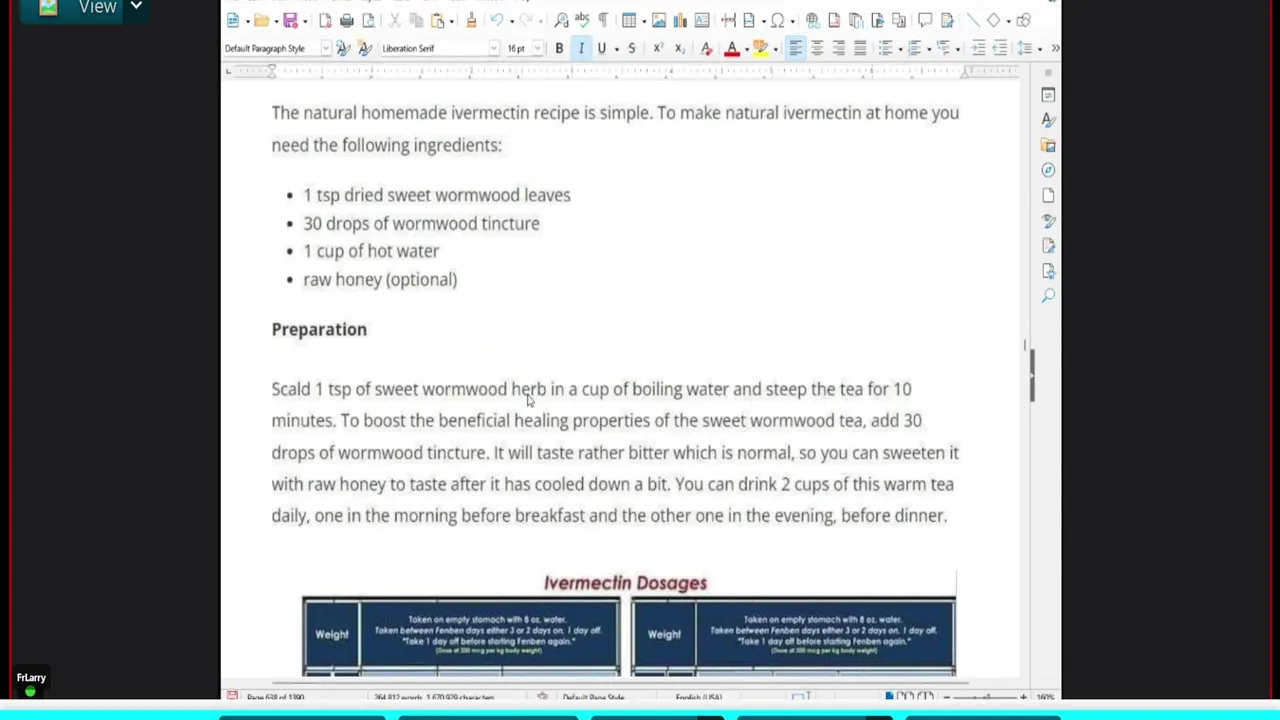Insert a special character (omega icon)

tap(777, 21)
